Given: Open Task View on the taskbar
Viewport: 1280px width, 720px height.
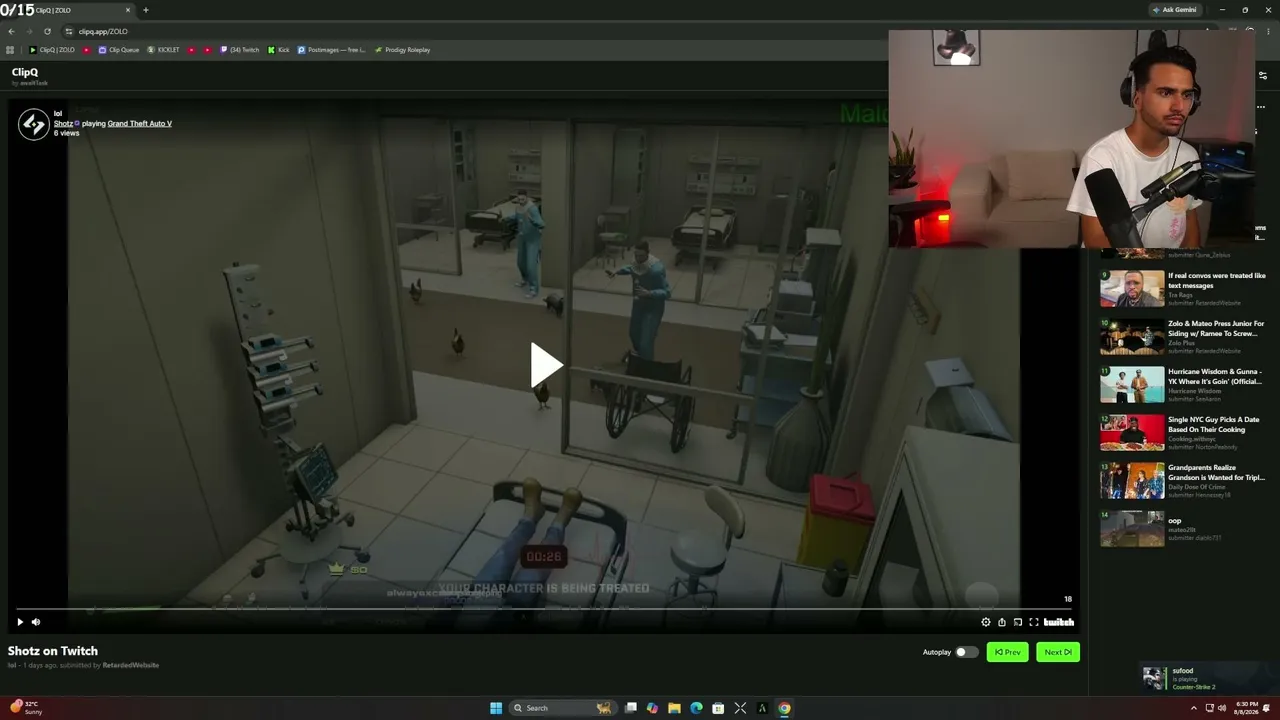Looking at the screenshot, I should point(631,708).
